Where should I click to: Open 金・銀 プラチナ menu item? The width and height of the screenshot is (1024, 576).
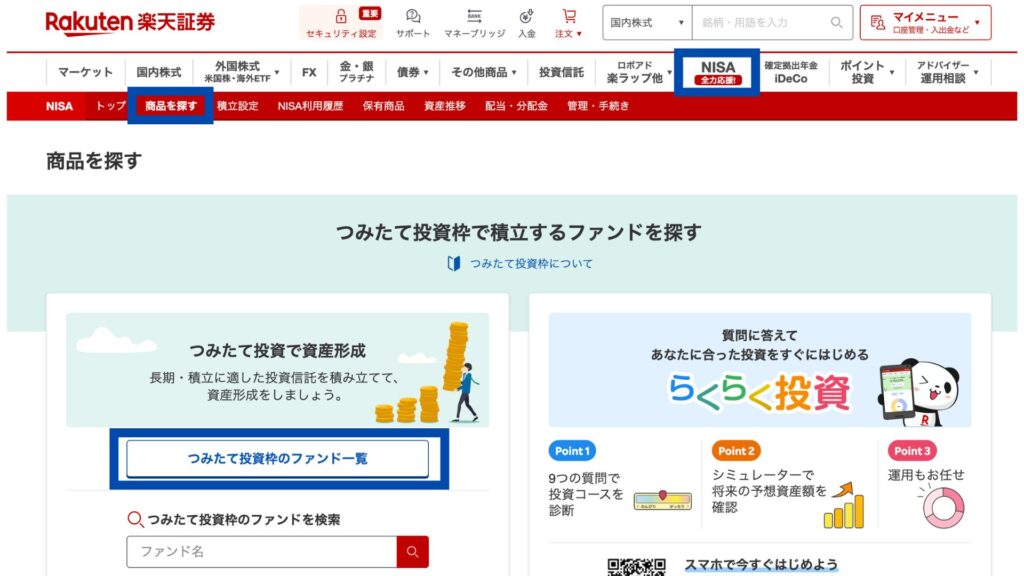tap(357, 72)
